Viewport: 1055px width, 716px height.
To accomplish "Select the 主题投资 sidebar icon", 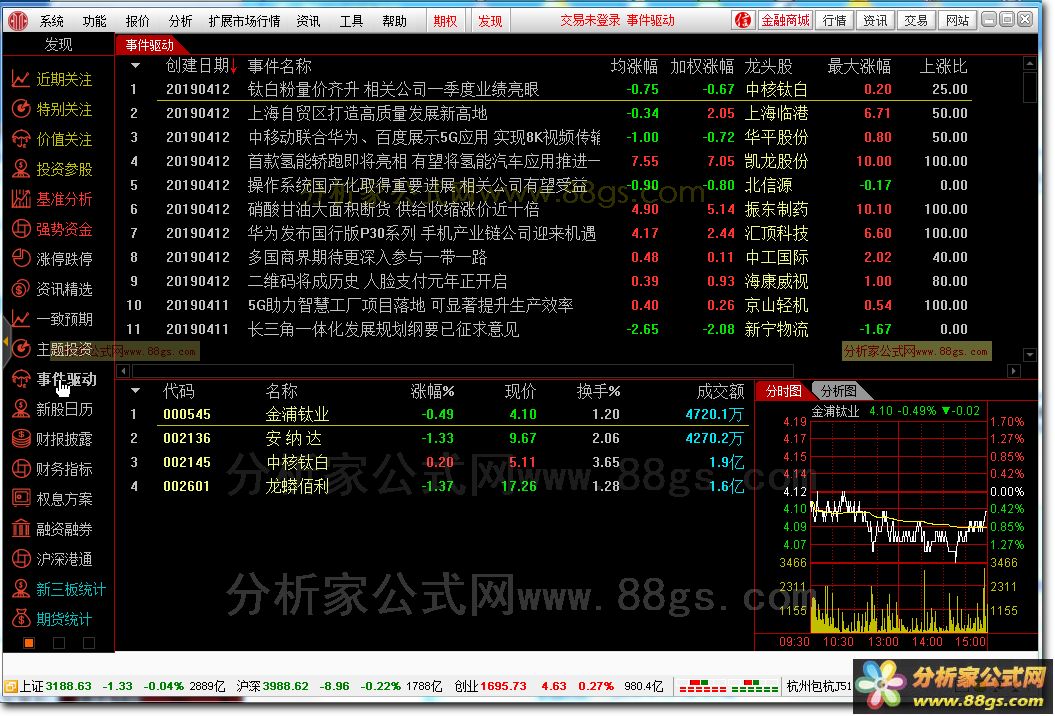I will coord(21,349).
